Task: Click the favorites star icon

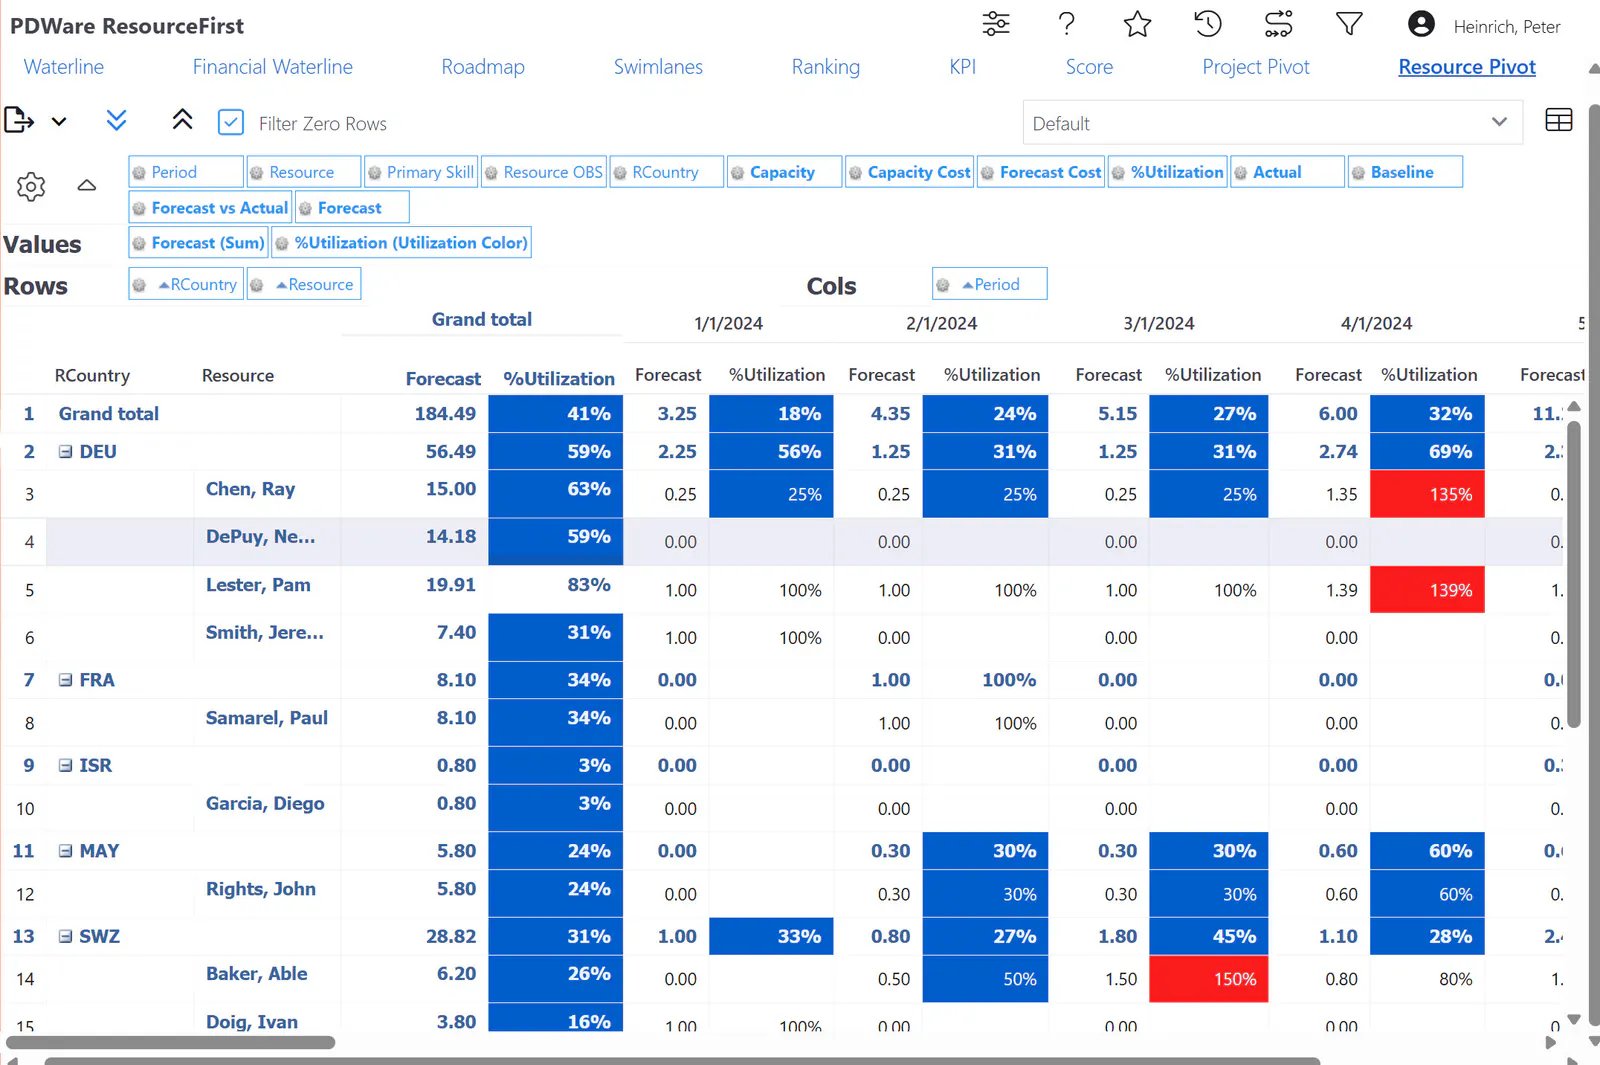Action: (x=1137, y=24)
